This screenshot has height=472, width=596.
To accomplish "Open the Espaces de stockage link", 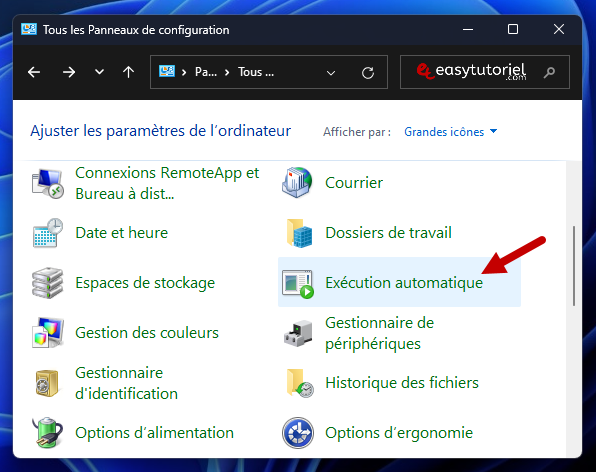I will pos(145,283).
